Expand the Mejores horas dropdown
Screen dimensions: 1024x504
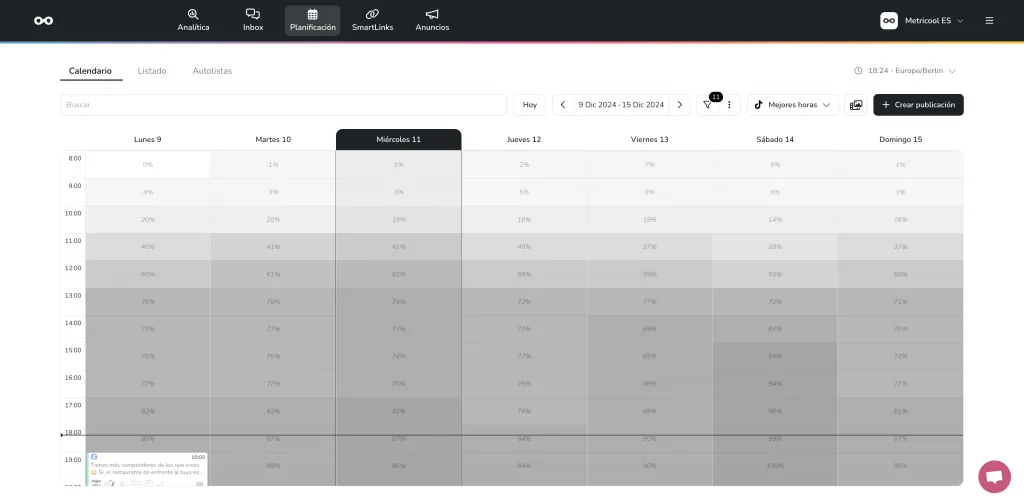pos(793,105)
